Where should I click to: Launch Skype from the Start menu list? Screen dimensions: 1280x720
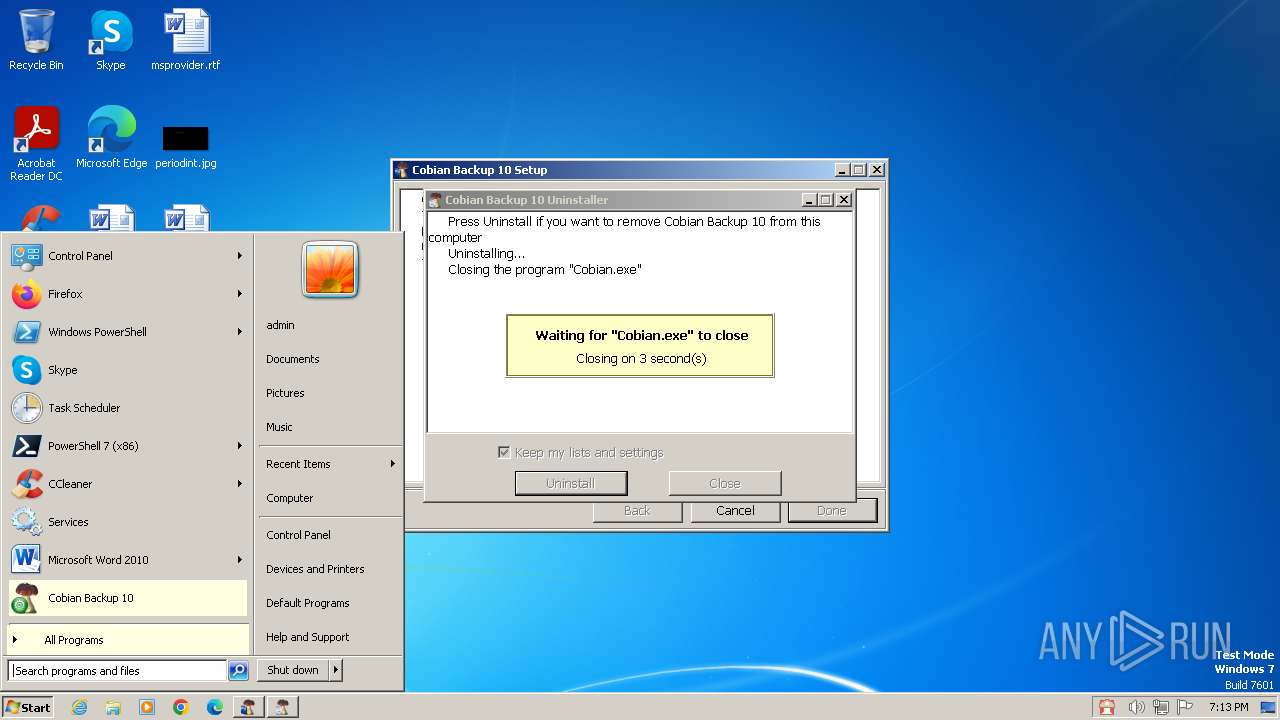click(128, 370)
